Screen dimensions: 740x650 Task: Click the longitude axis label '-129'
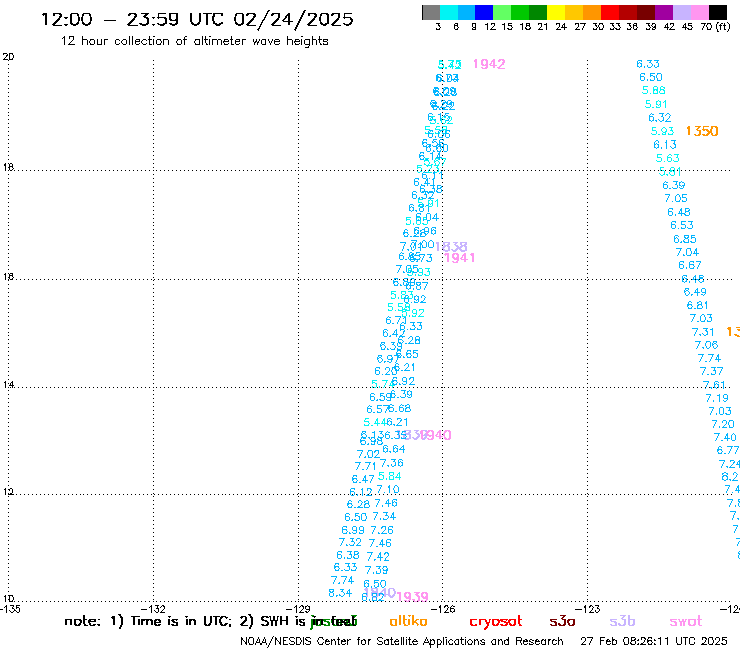(300, 609)
